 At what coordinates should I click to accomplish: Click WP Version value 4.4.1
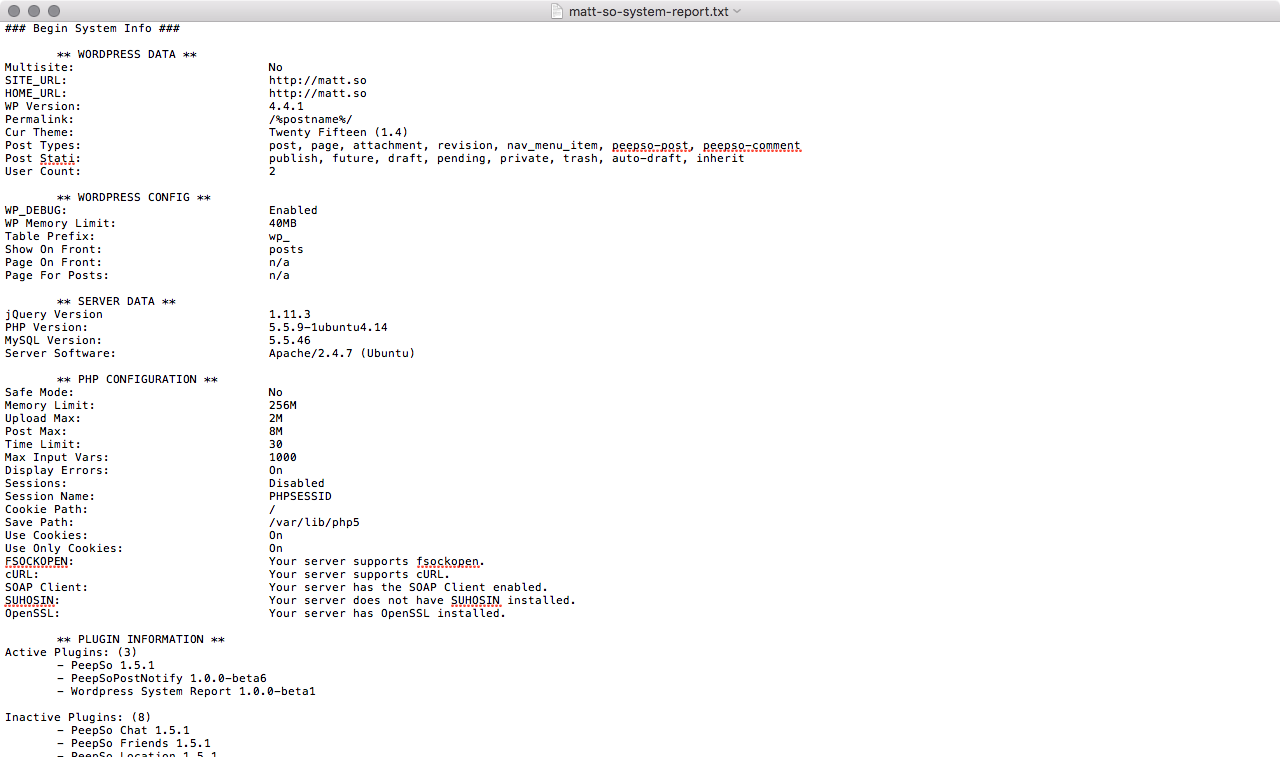pyautogui.click(x=286, y=106)
